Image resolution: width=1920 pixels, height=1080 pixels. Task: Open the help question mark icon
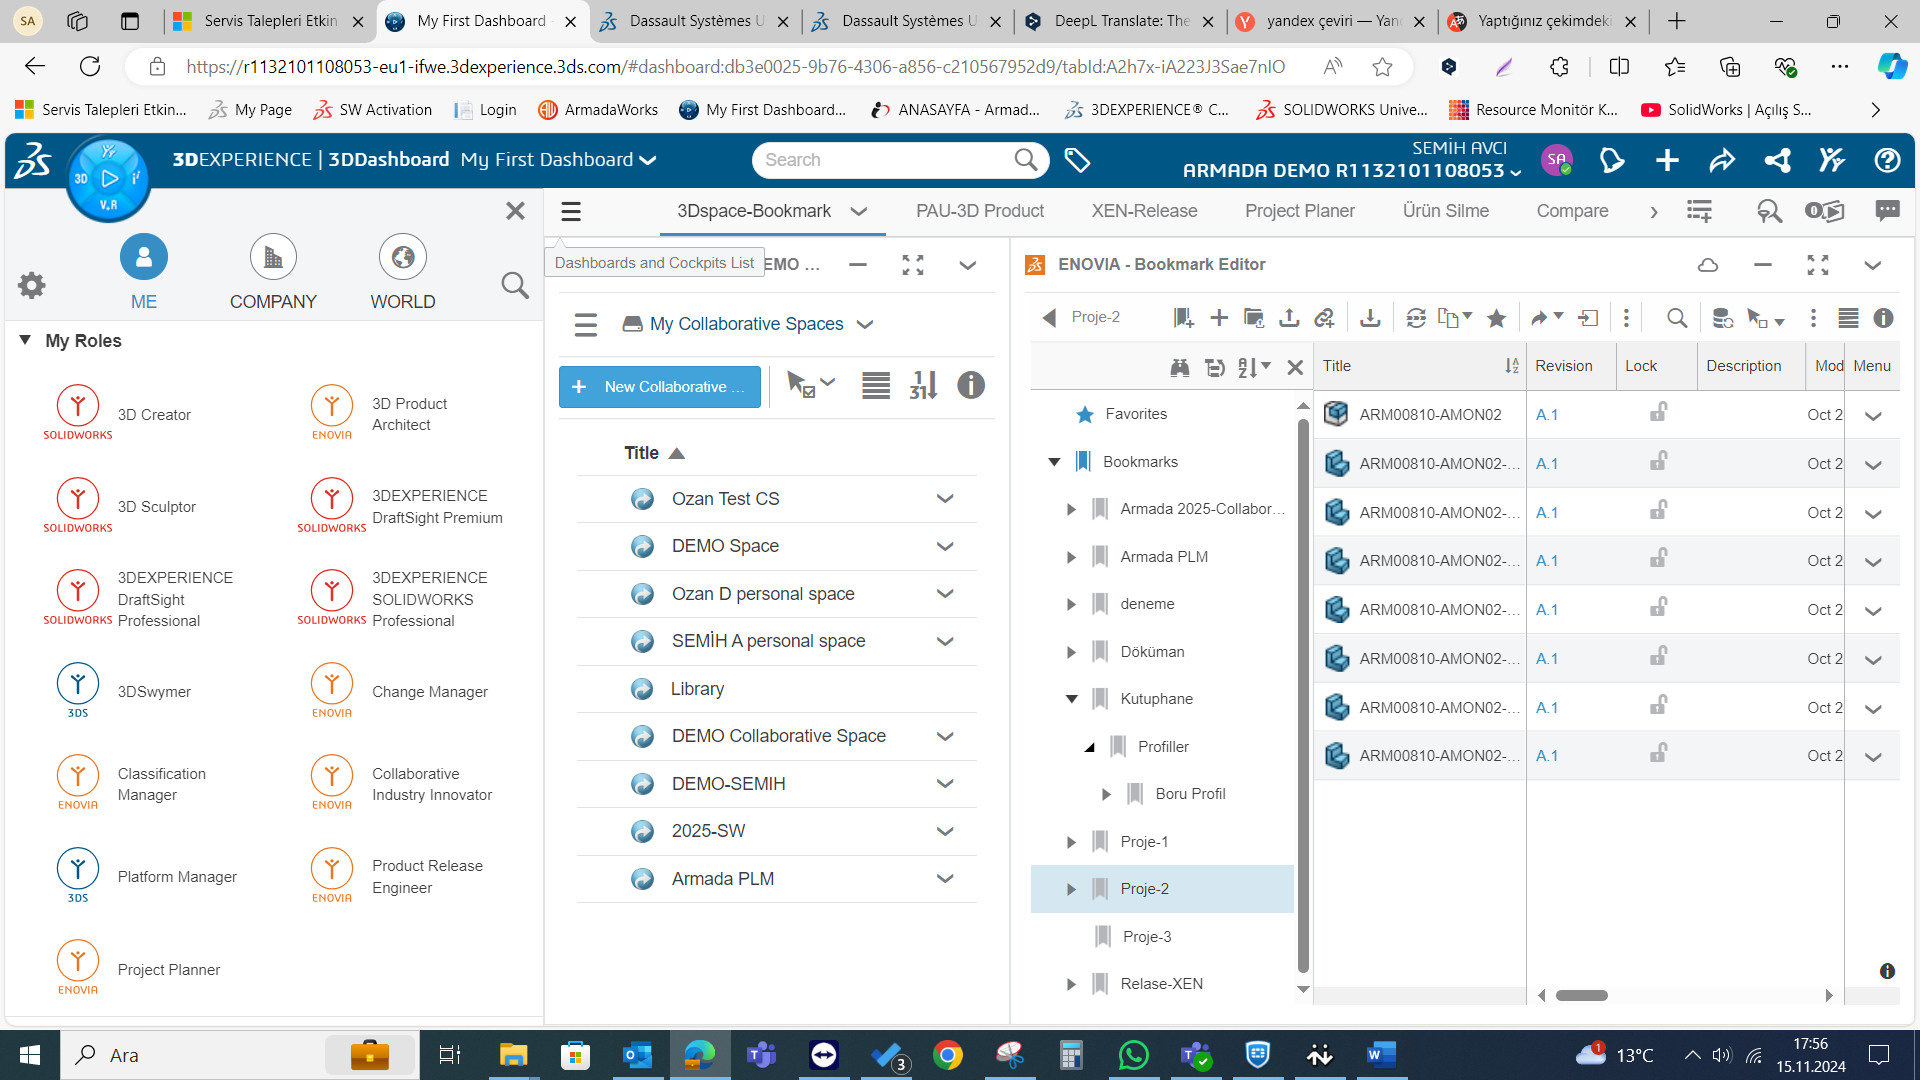click(1887, 160)
